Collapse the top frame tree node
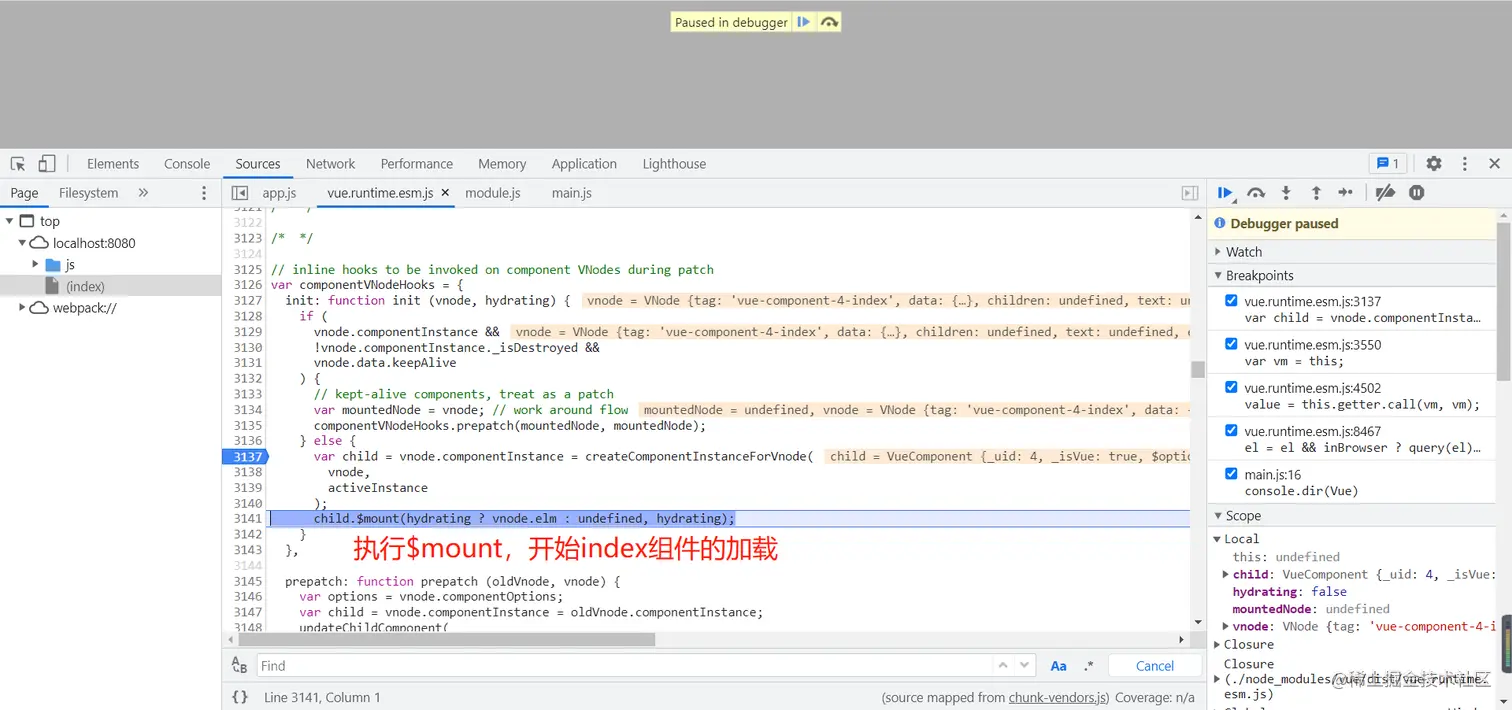 tap(9, 221)
